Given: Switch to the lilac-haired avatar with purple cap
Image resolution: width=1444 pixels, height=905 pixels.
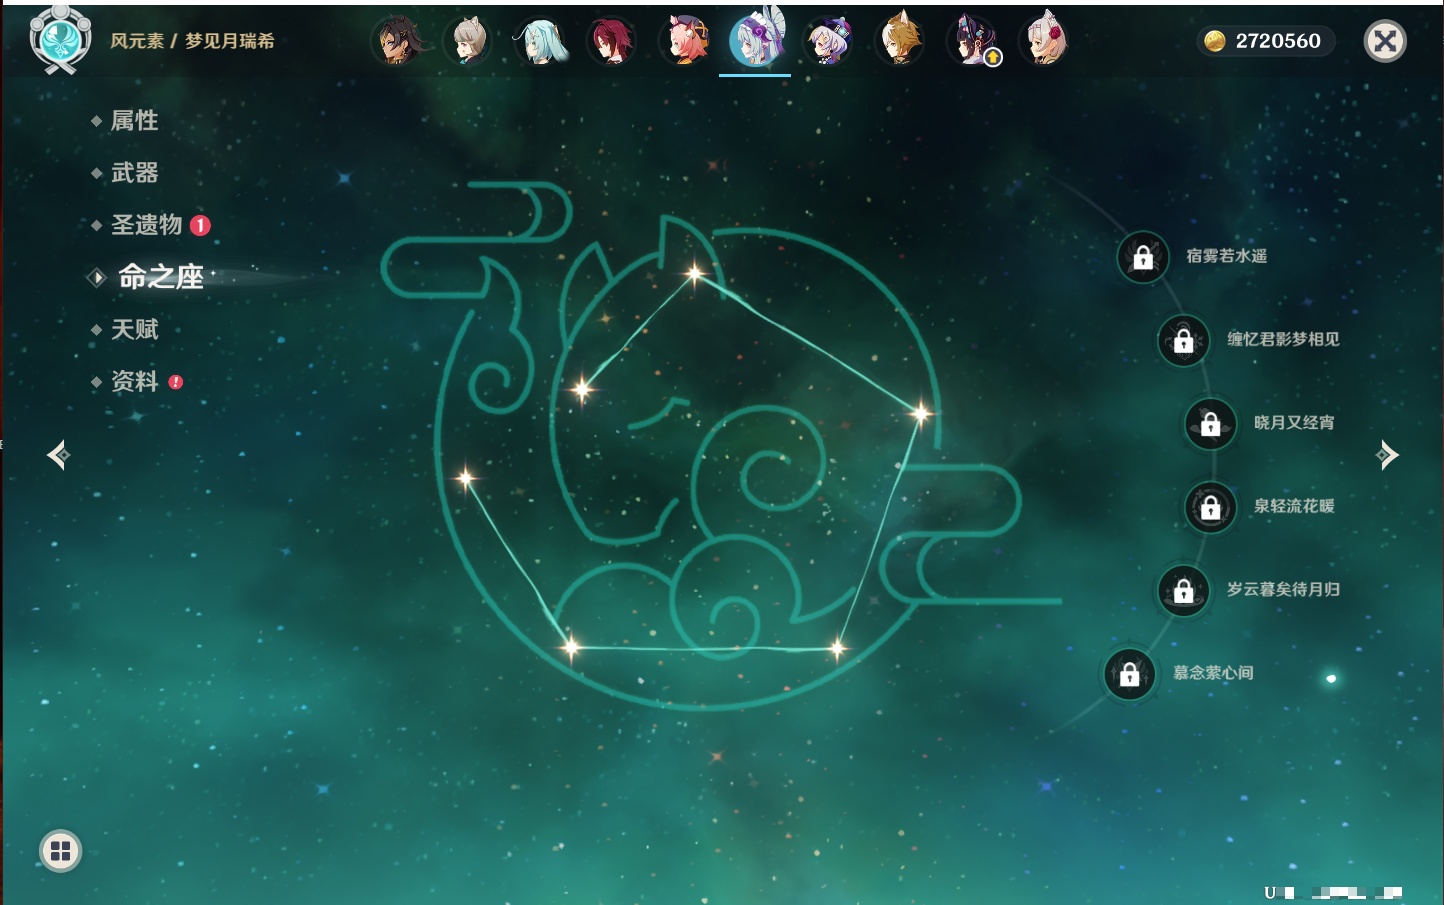Looking at the screenshot, I should point(828,41).
